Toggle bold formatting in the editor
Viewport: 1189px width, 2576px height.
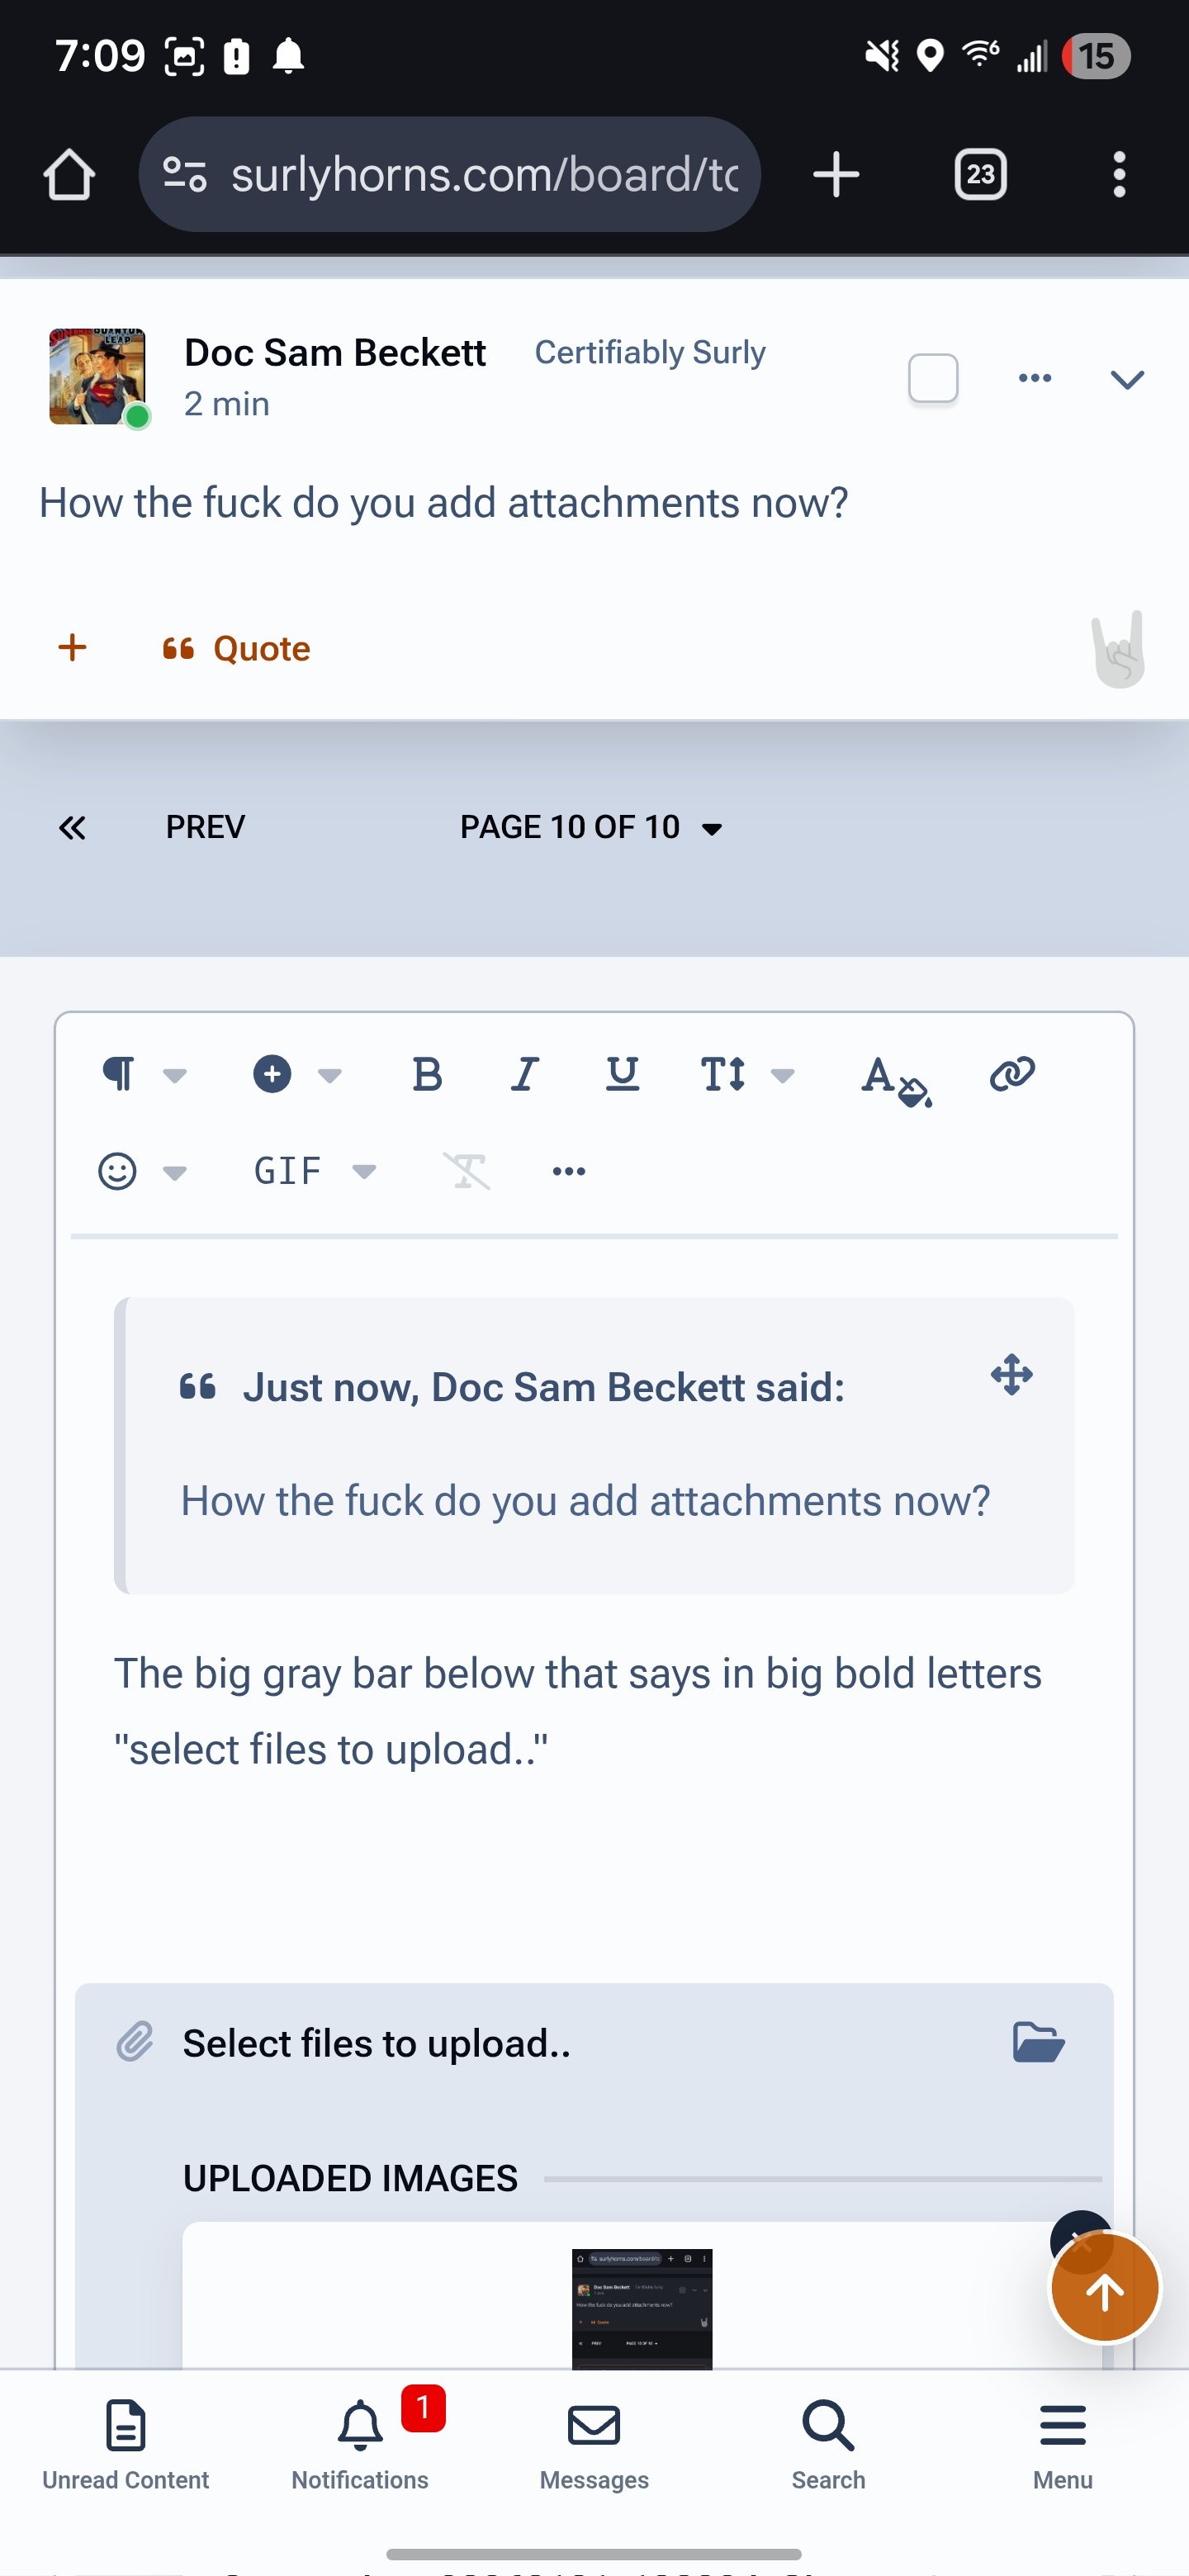pos(427,1074)
